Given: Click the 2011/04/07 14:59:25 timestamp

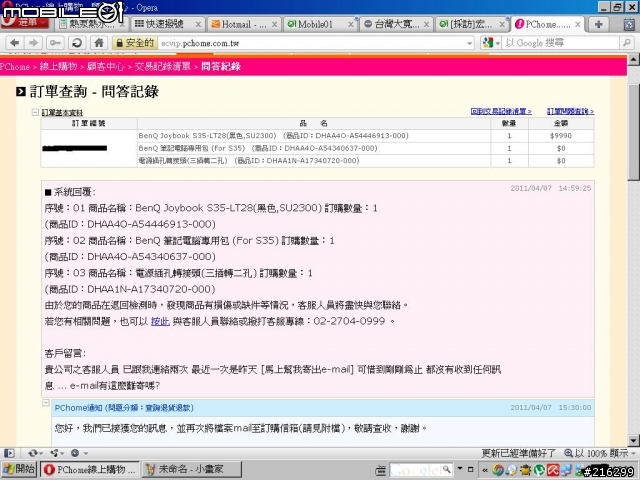Looking at the screenshot, I should coord(551,188).
